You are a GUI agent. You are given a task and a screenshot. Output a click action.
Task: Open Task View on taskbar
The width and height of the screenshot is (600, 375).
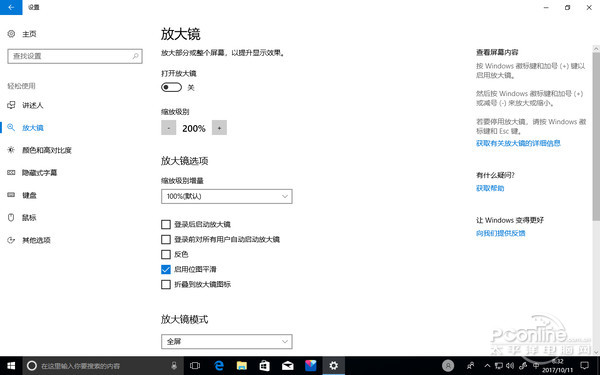pyautogui.click(x=195, y=366)
